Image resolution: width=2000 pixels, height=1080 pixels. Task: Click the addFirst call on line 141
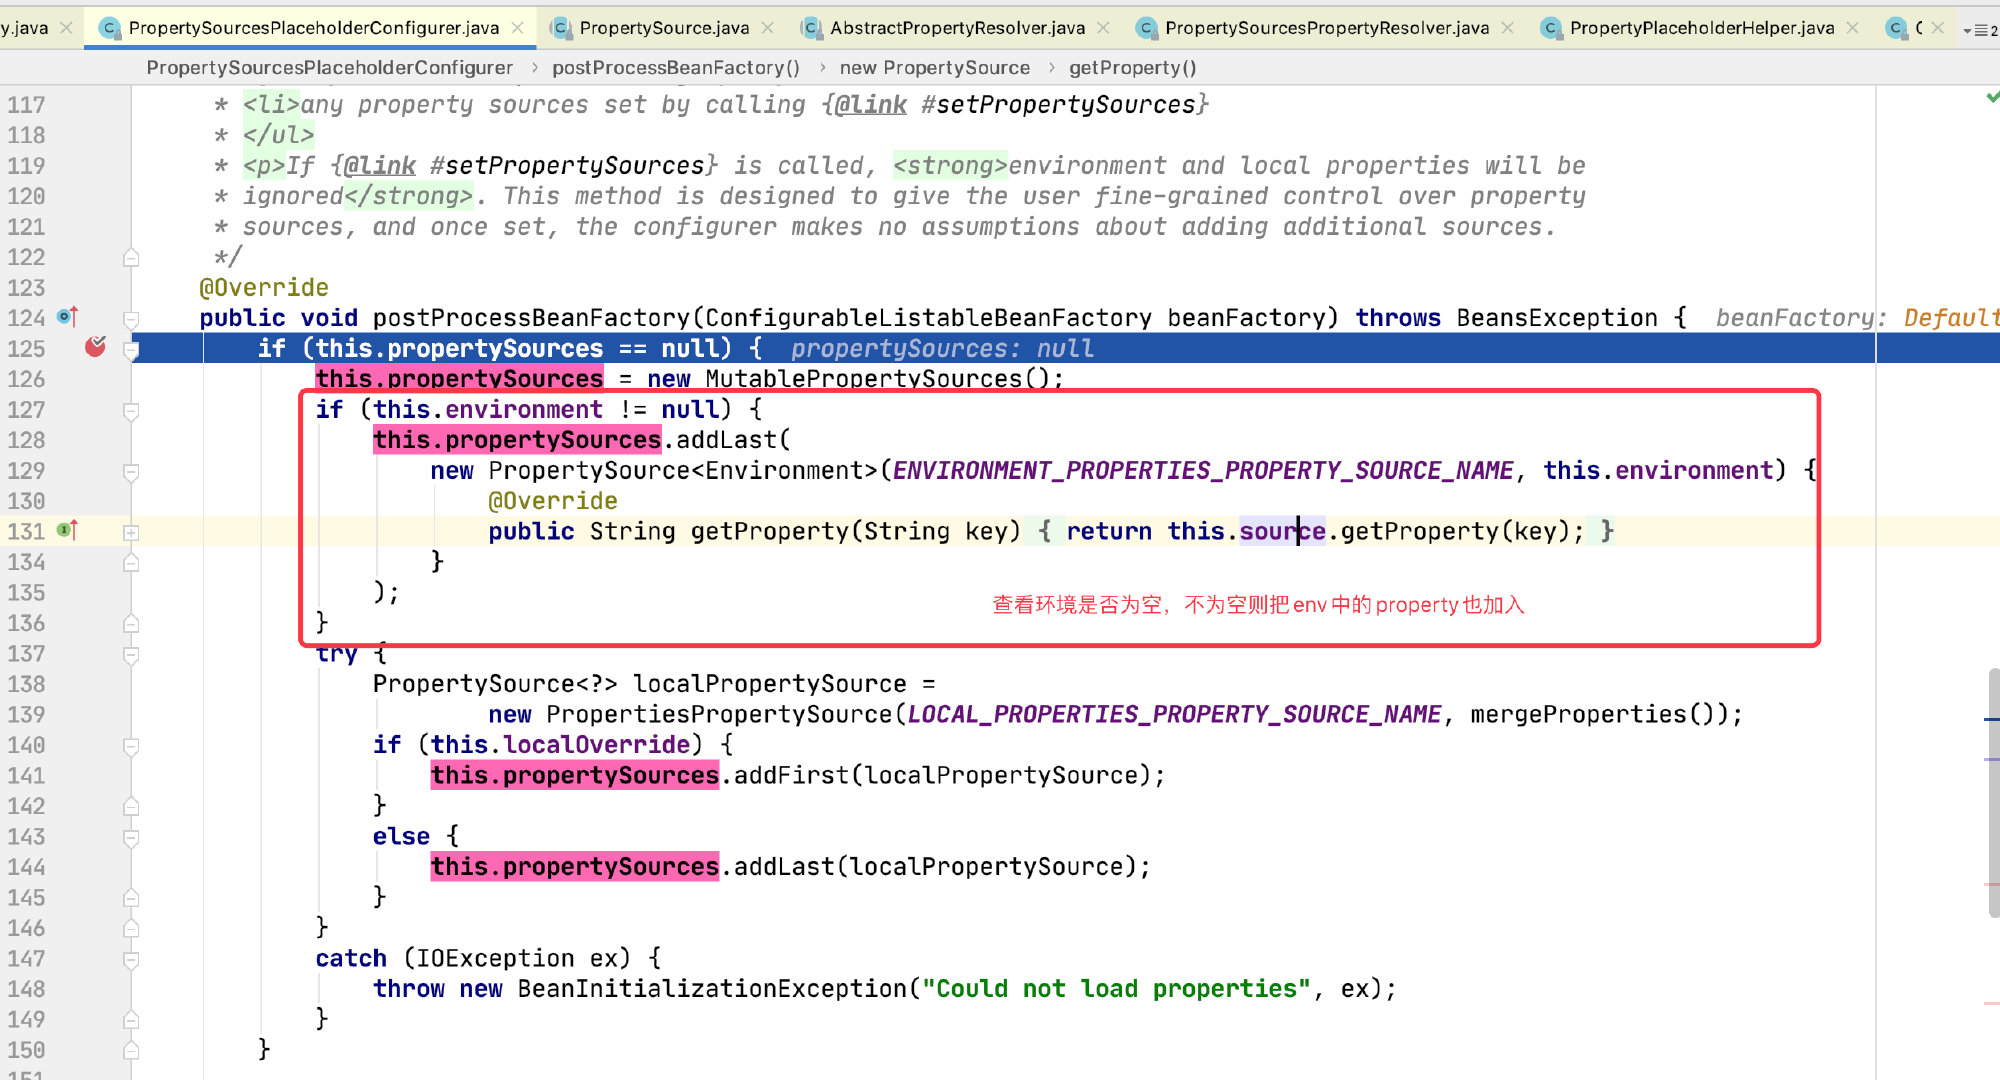click(791, 775)
